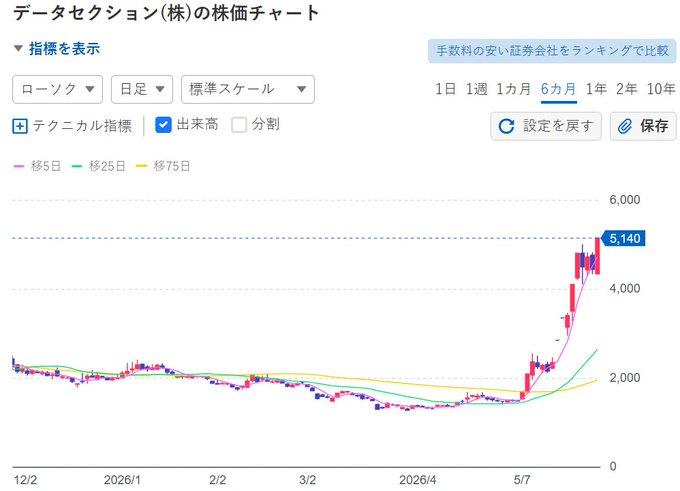Image resolution: width=680 pixels, height=491 pixels.
Task: Open the 標準スケール scale dropdown
Action: (248, 89)
